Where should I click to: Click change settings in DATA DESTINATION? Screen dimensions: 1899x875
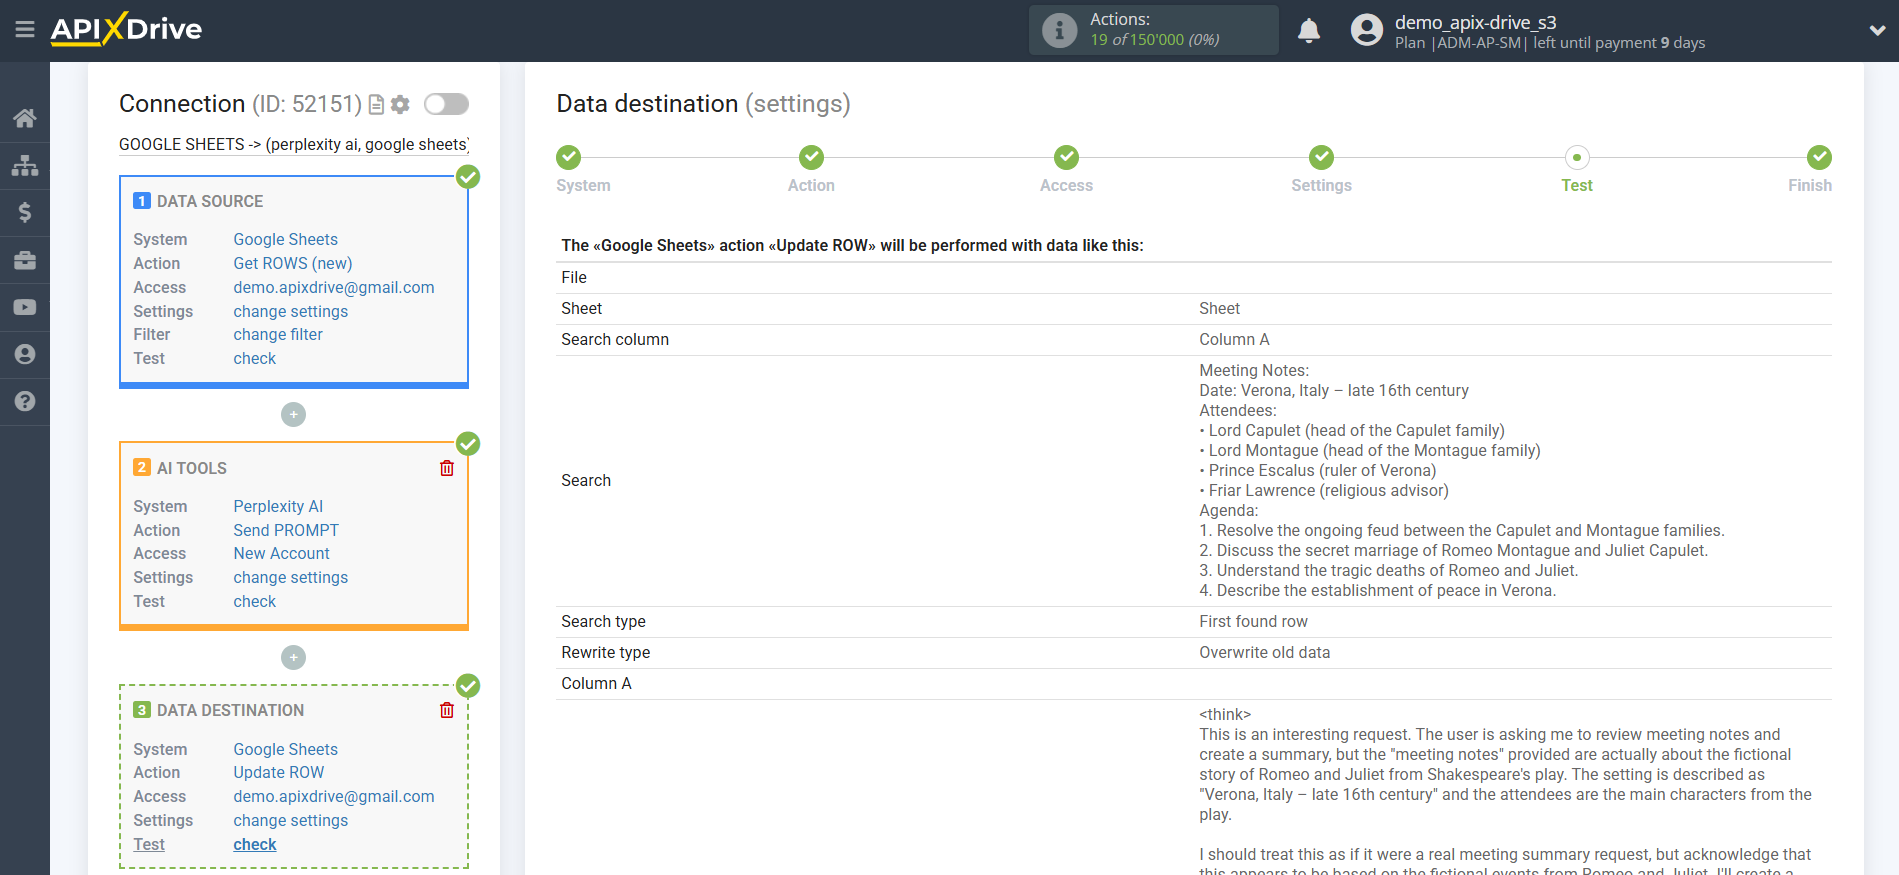pos(291,820)
